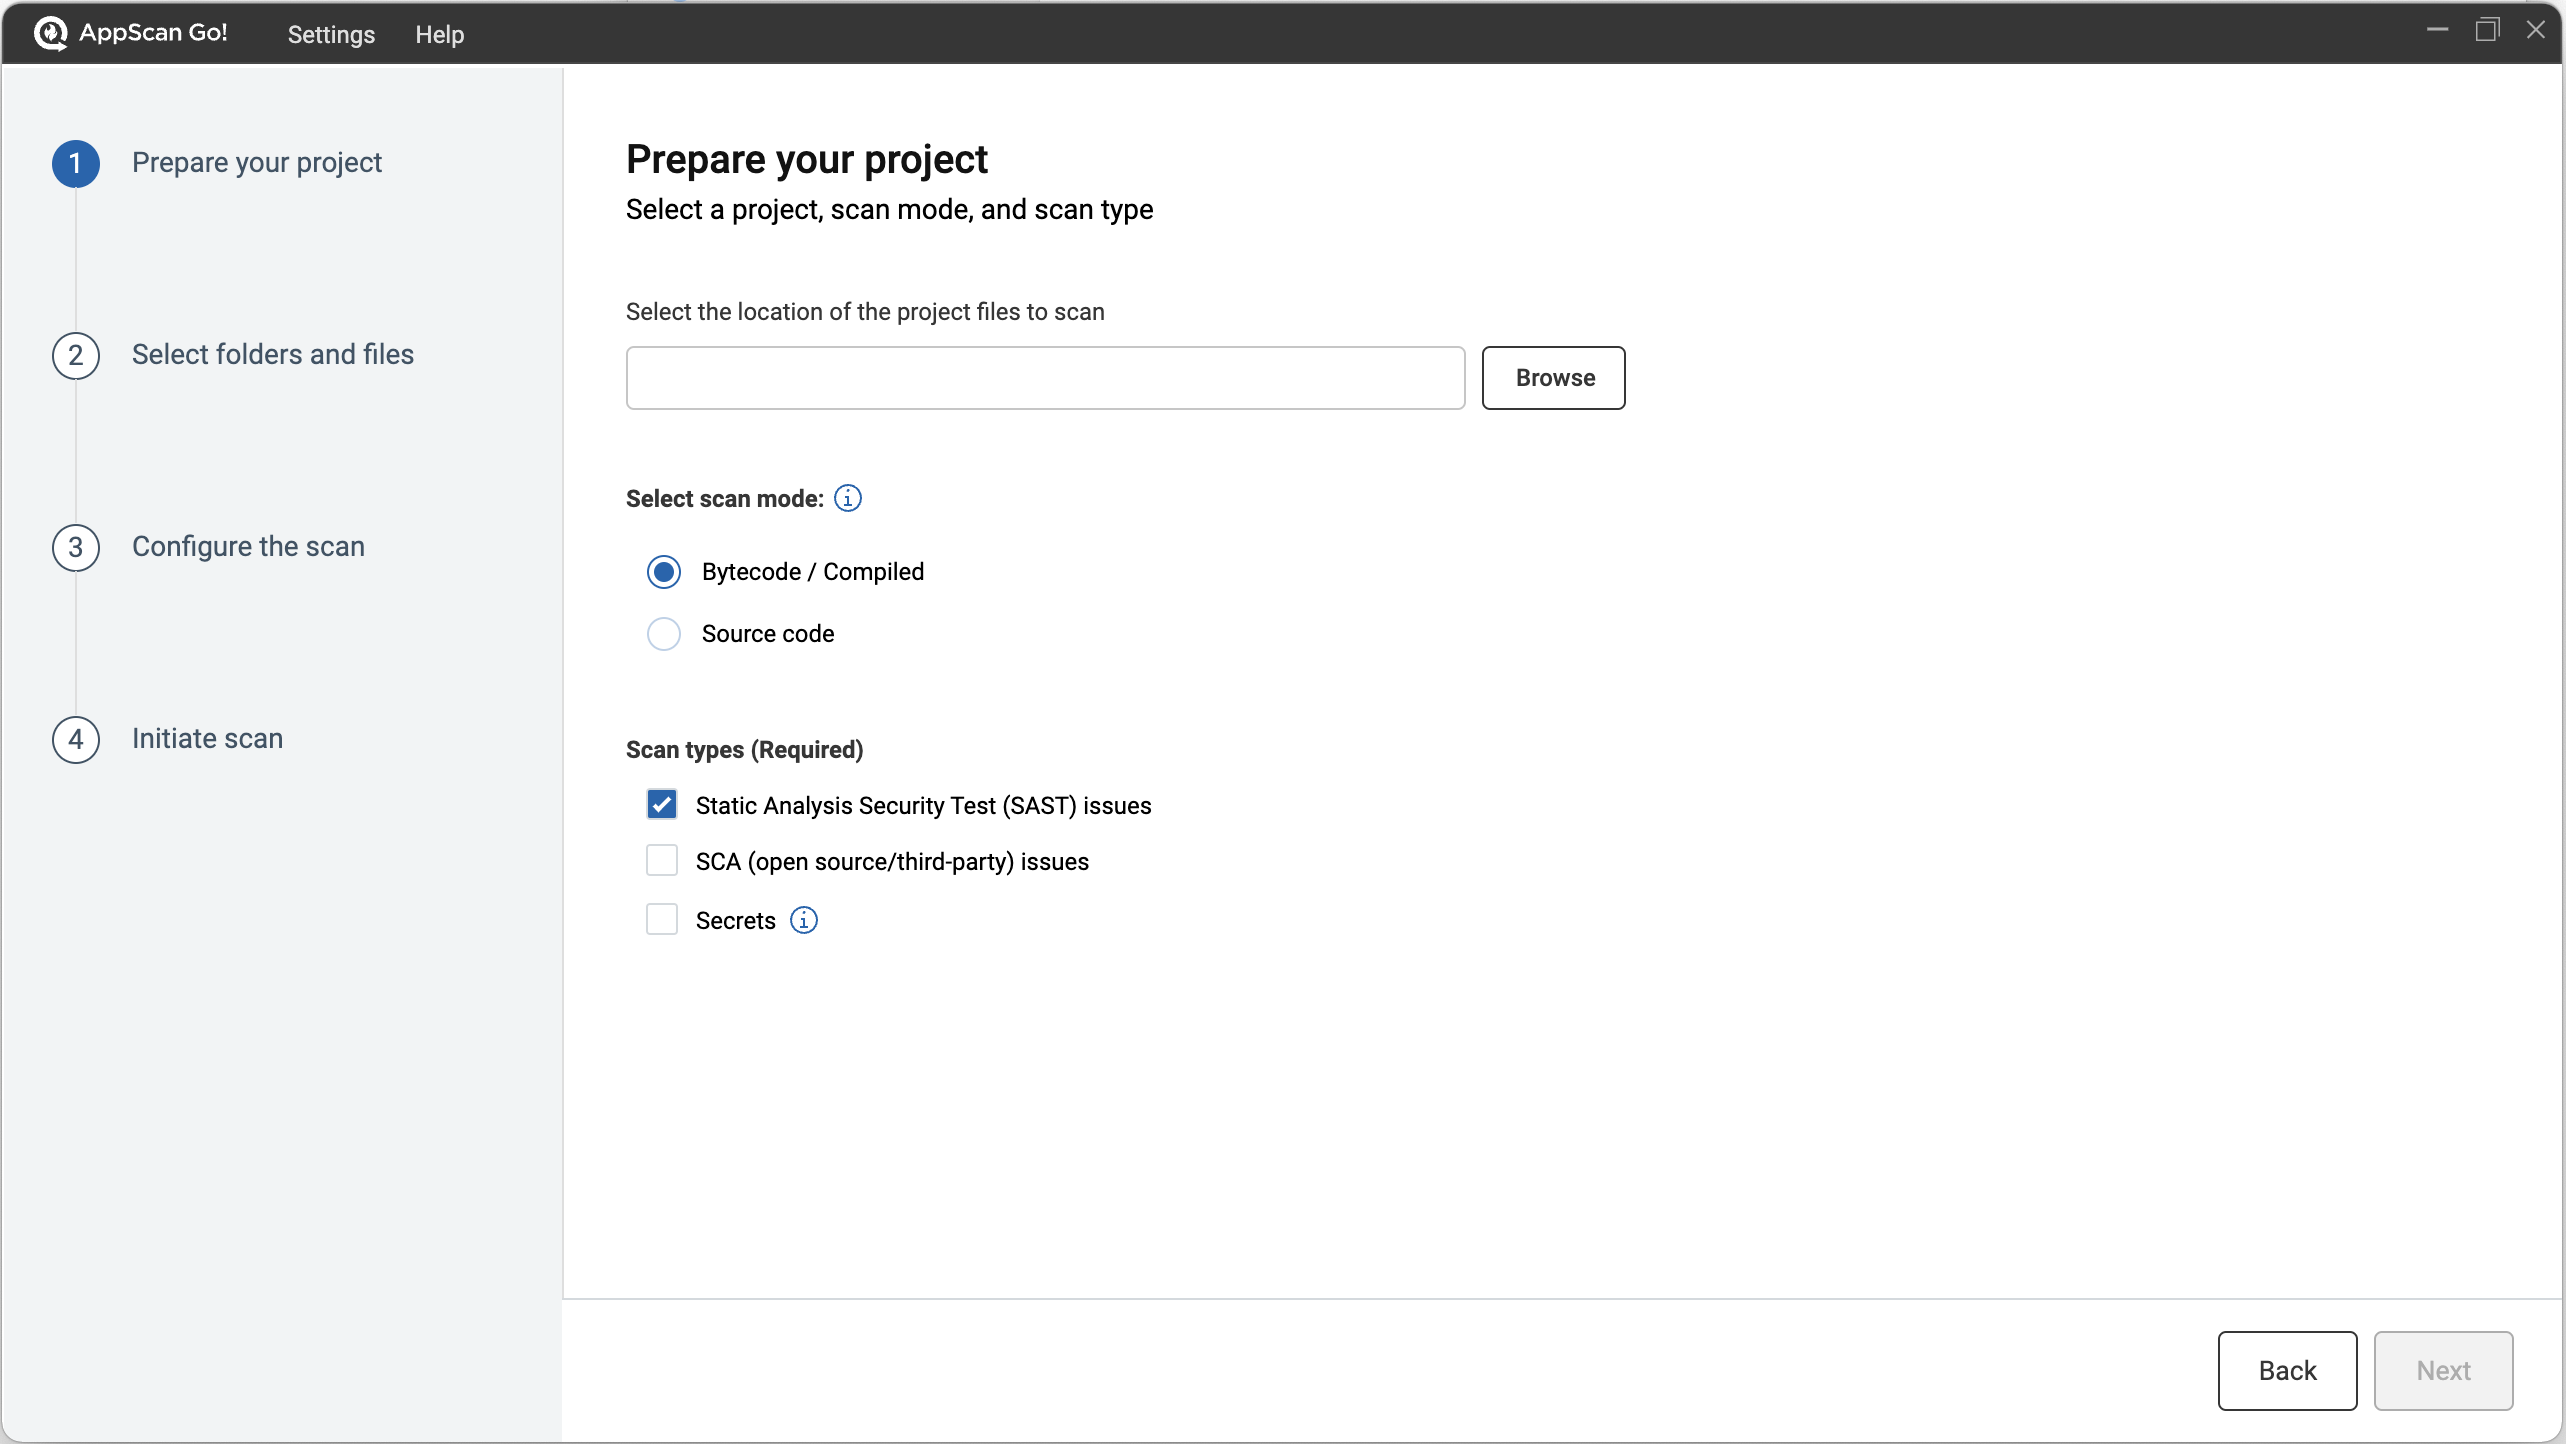Click the info icon next to Secrets

803,920
